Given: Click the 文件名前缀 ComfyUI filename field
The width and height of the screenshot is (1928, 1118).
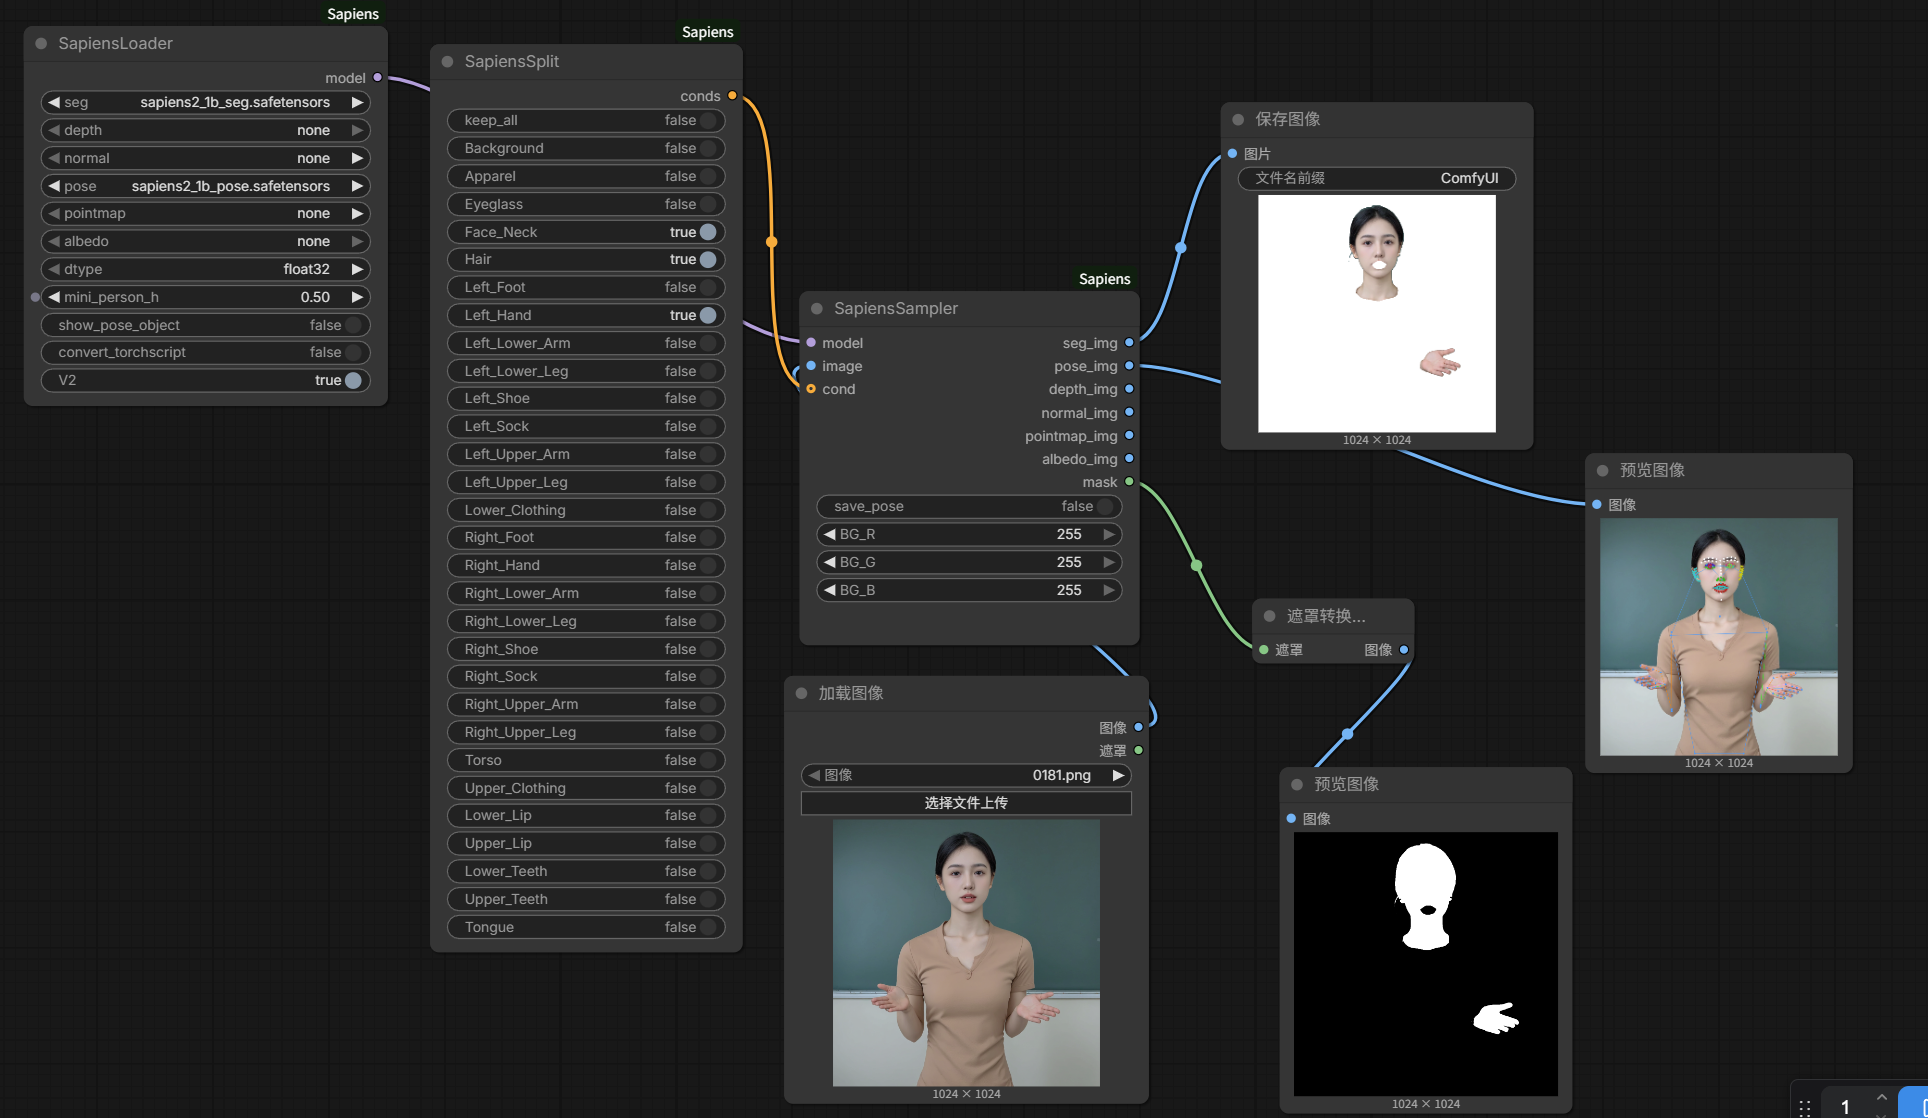Looking at the screenshot, I should point(1377,179).
